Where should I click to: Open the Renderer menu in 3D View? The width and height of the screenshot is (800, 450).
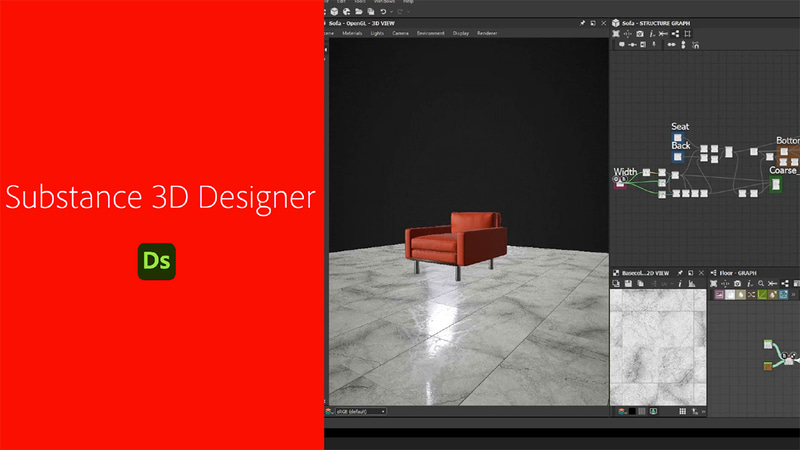[487, 33]
